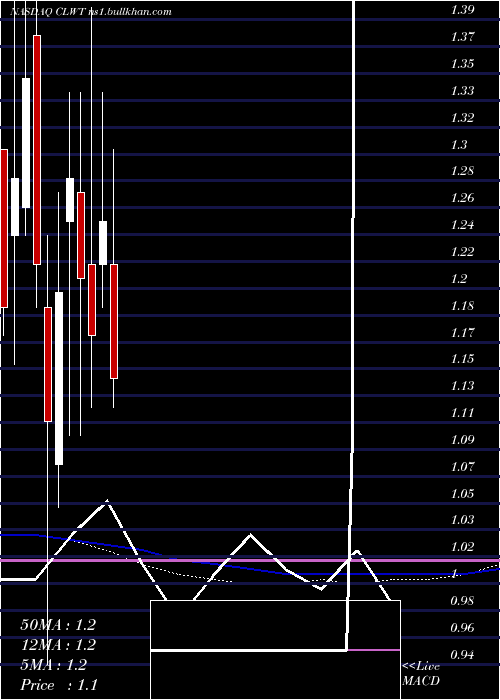Click the 0.96 price axis label
500x700 pixels.
(462, 628)
